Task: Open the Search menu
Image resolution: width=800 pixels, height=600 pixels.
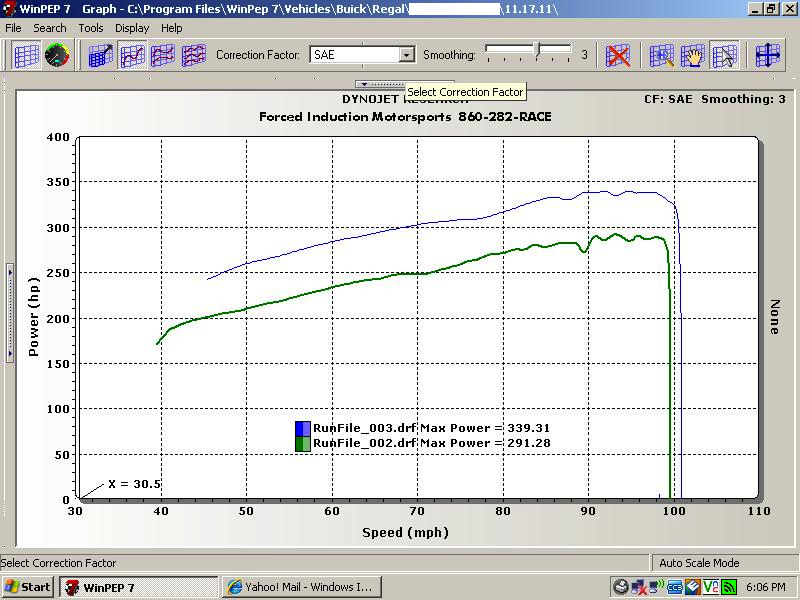Action: click(49, 28)
